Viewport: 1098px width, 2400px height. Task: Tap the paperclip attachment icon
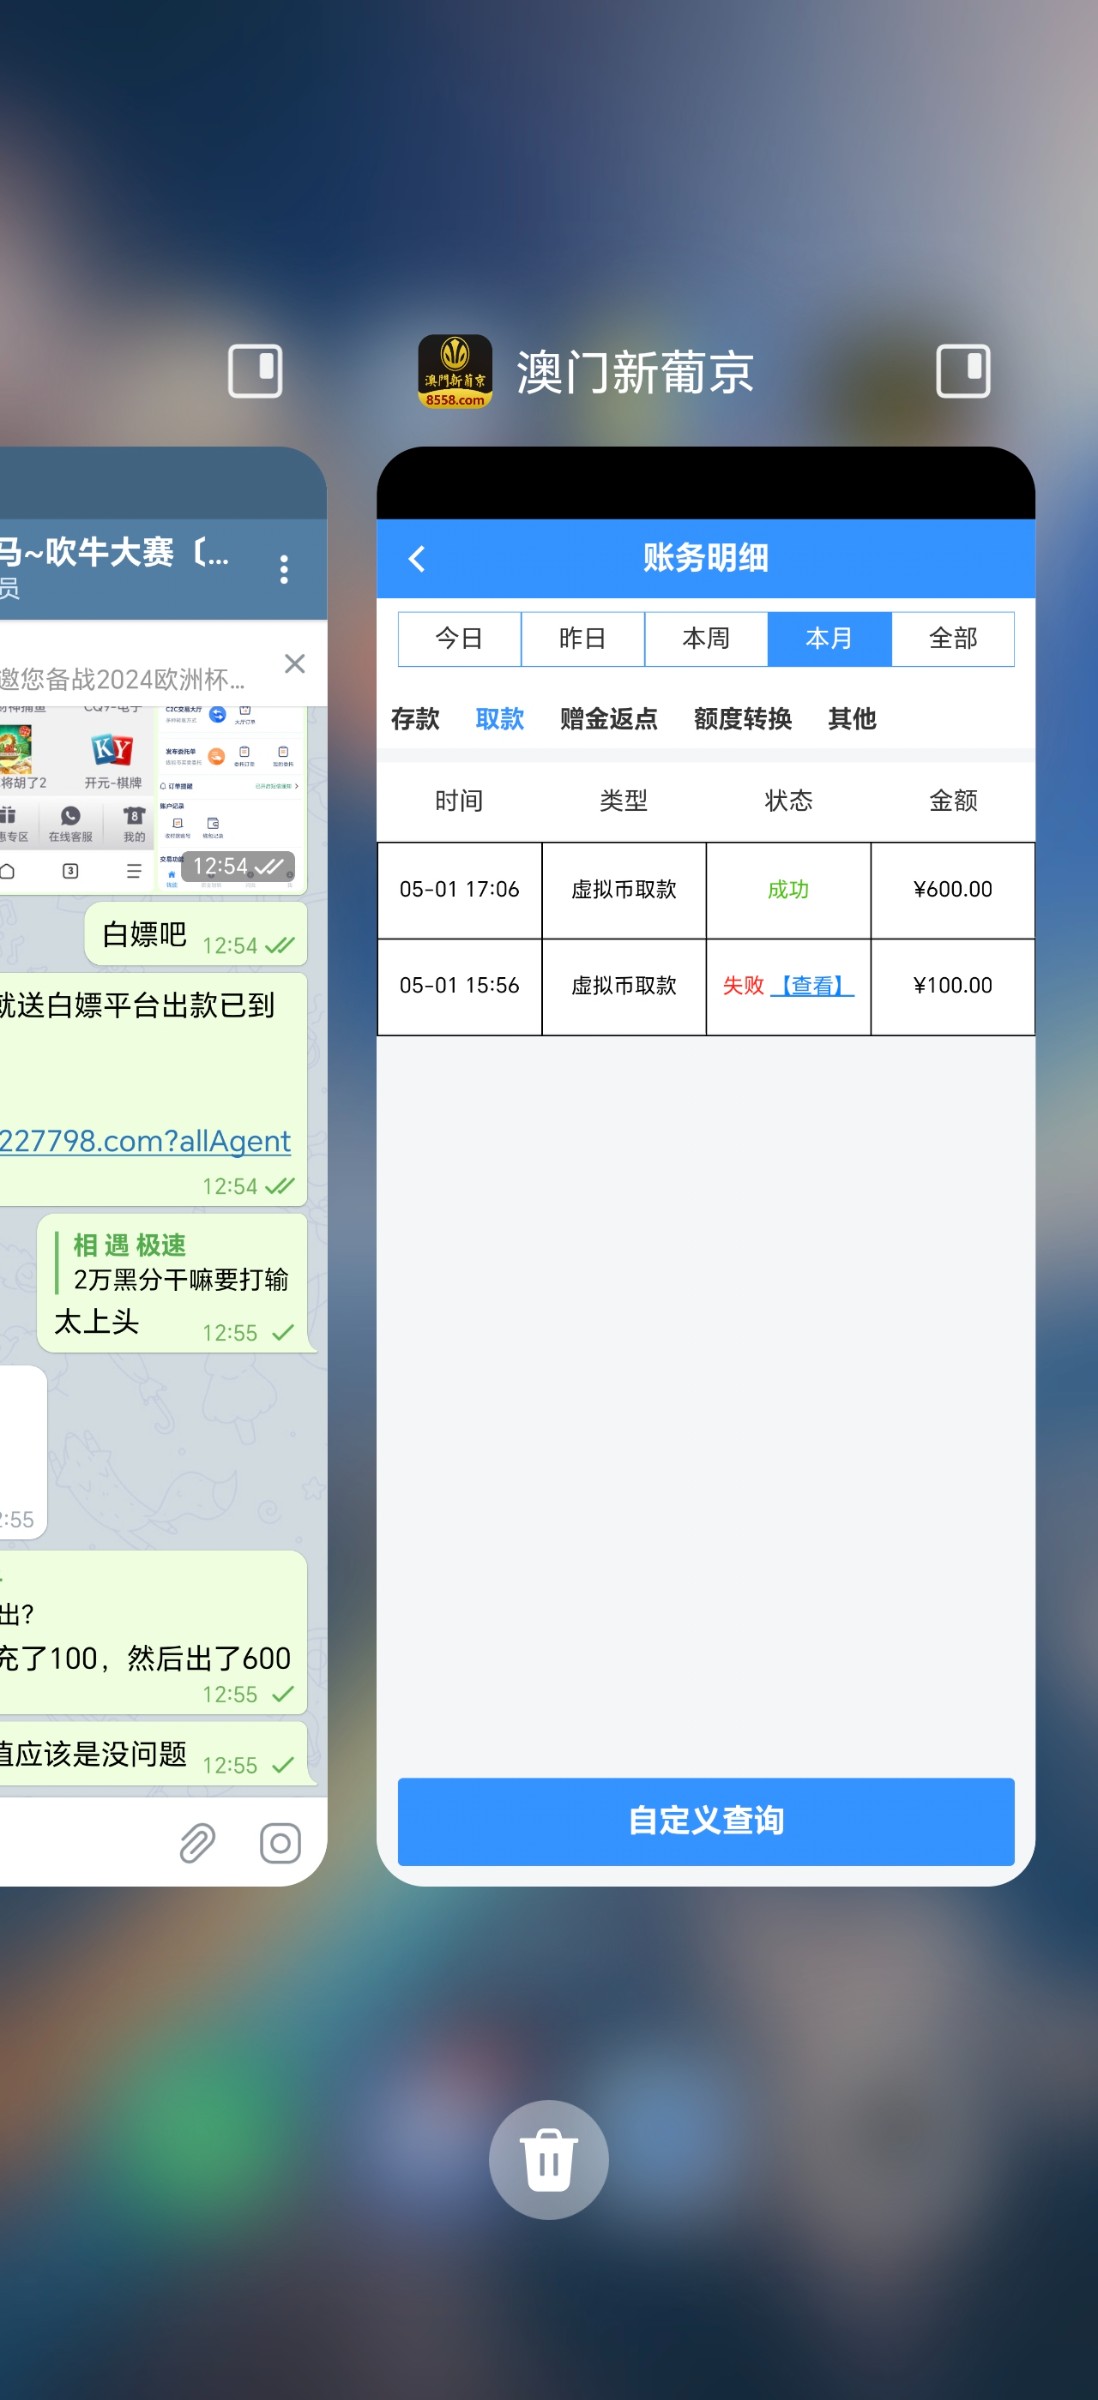tap(197, 1843)
